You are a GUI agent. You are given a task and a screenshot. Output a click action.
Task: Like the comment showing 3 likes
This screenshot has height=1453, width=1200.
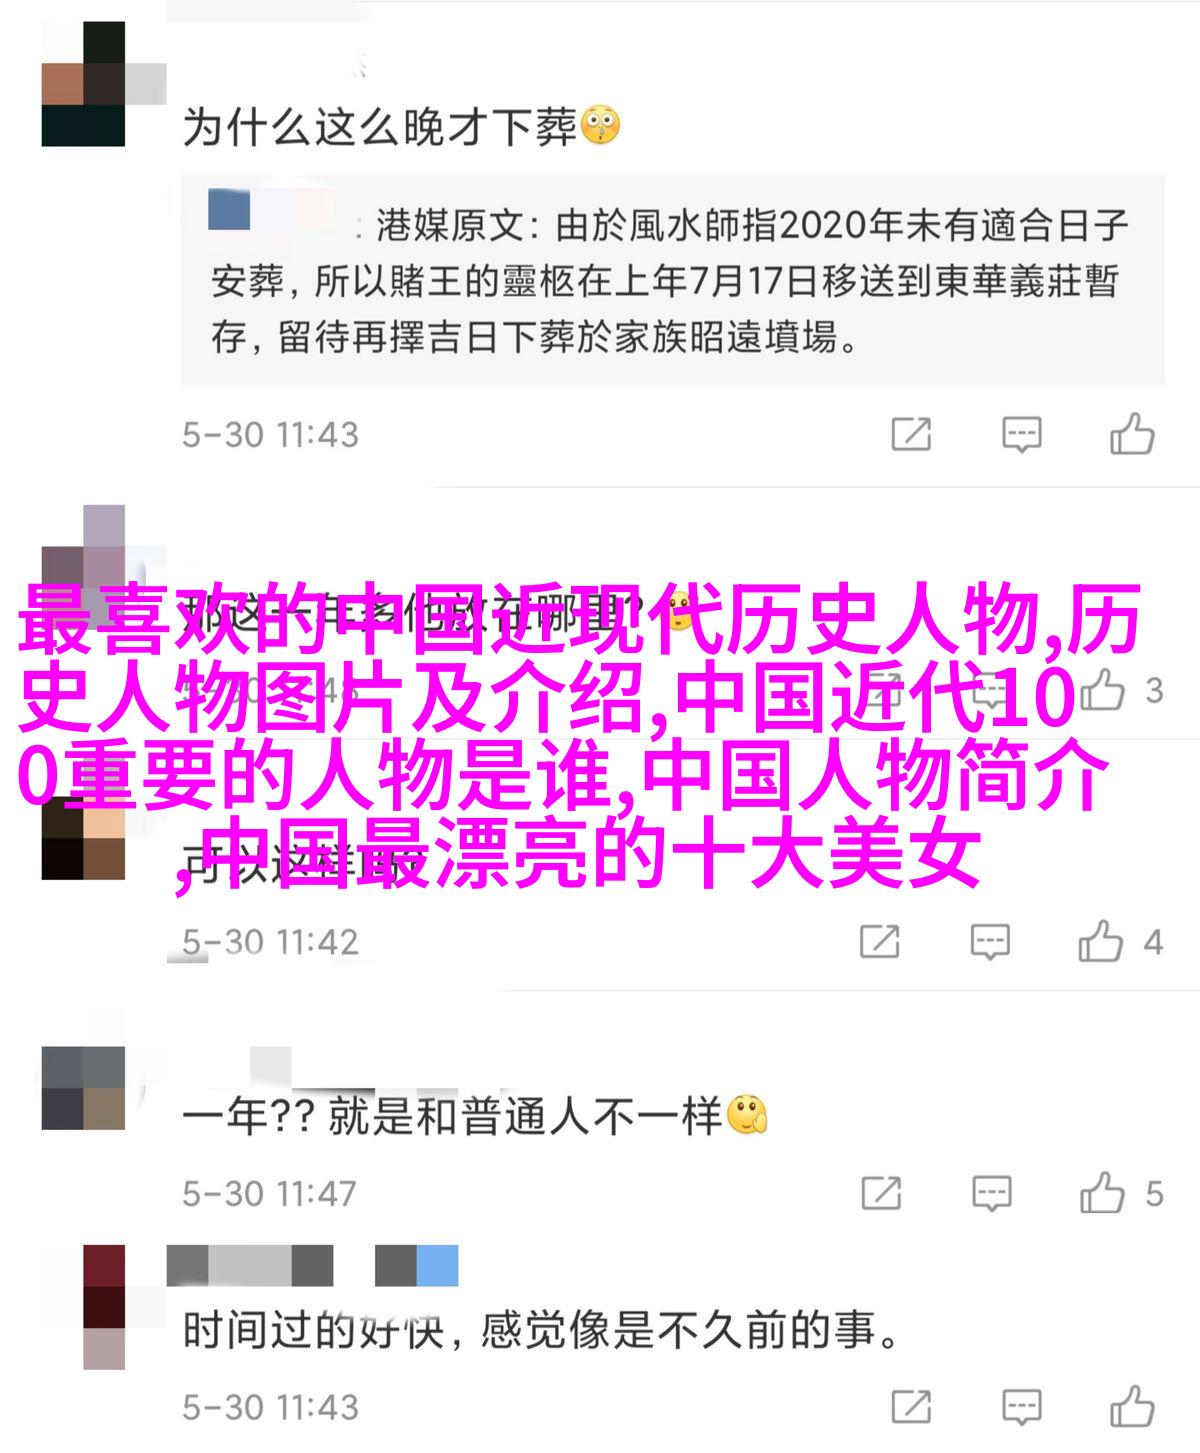(1103, 689)
